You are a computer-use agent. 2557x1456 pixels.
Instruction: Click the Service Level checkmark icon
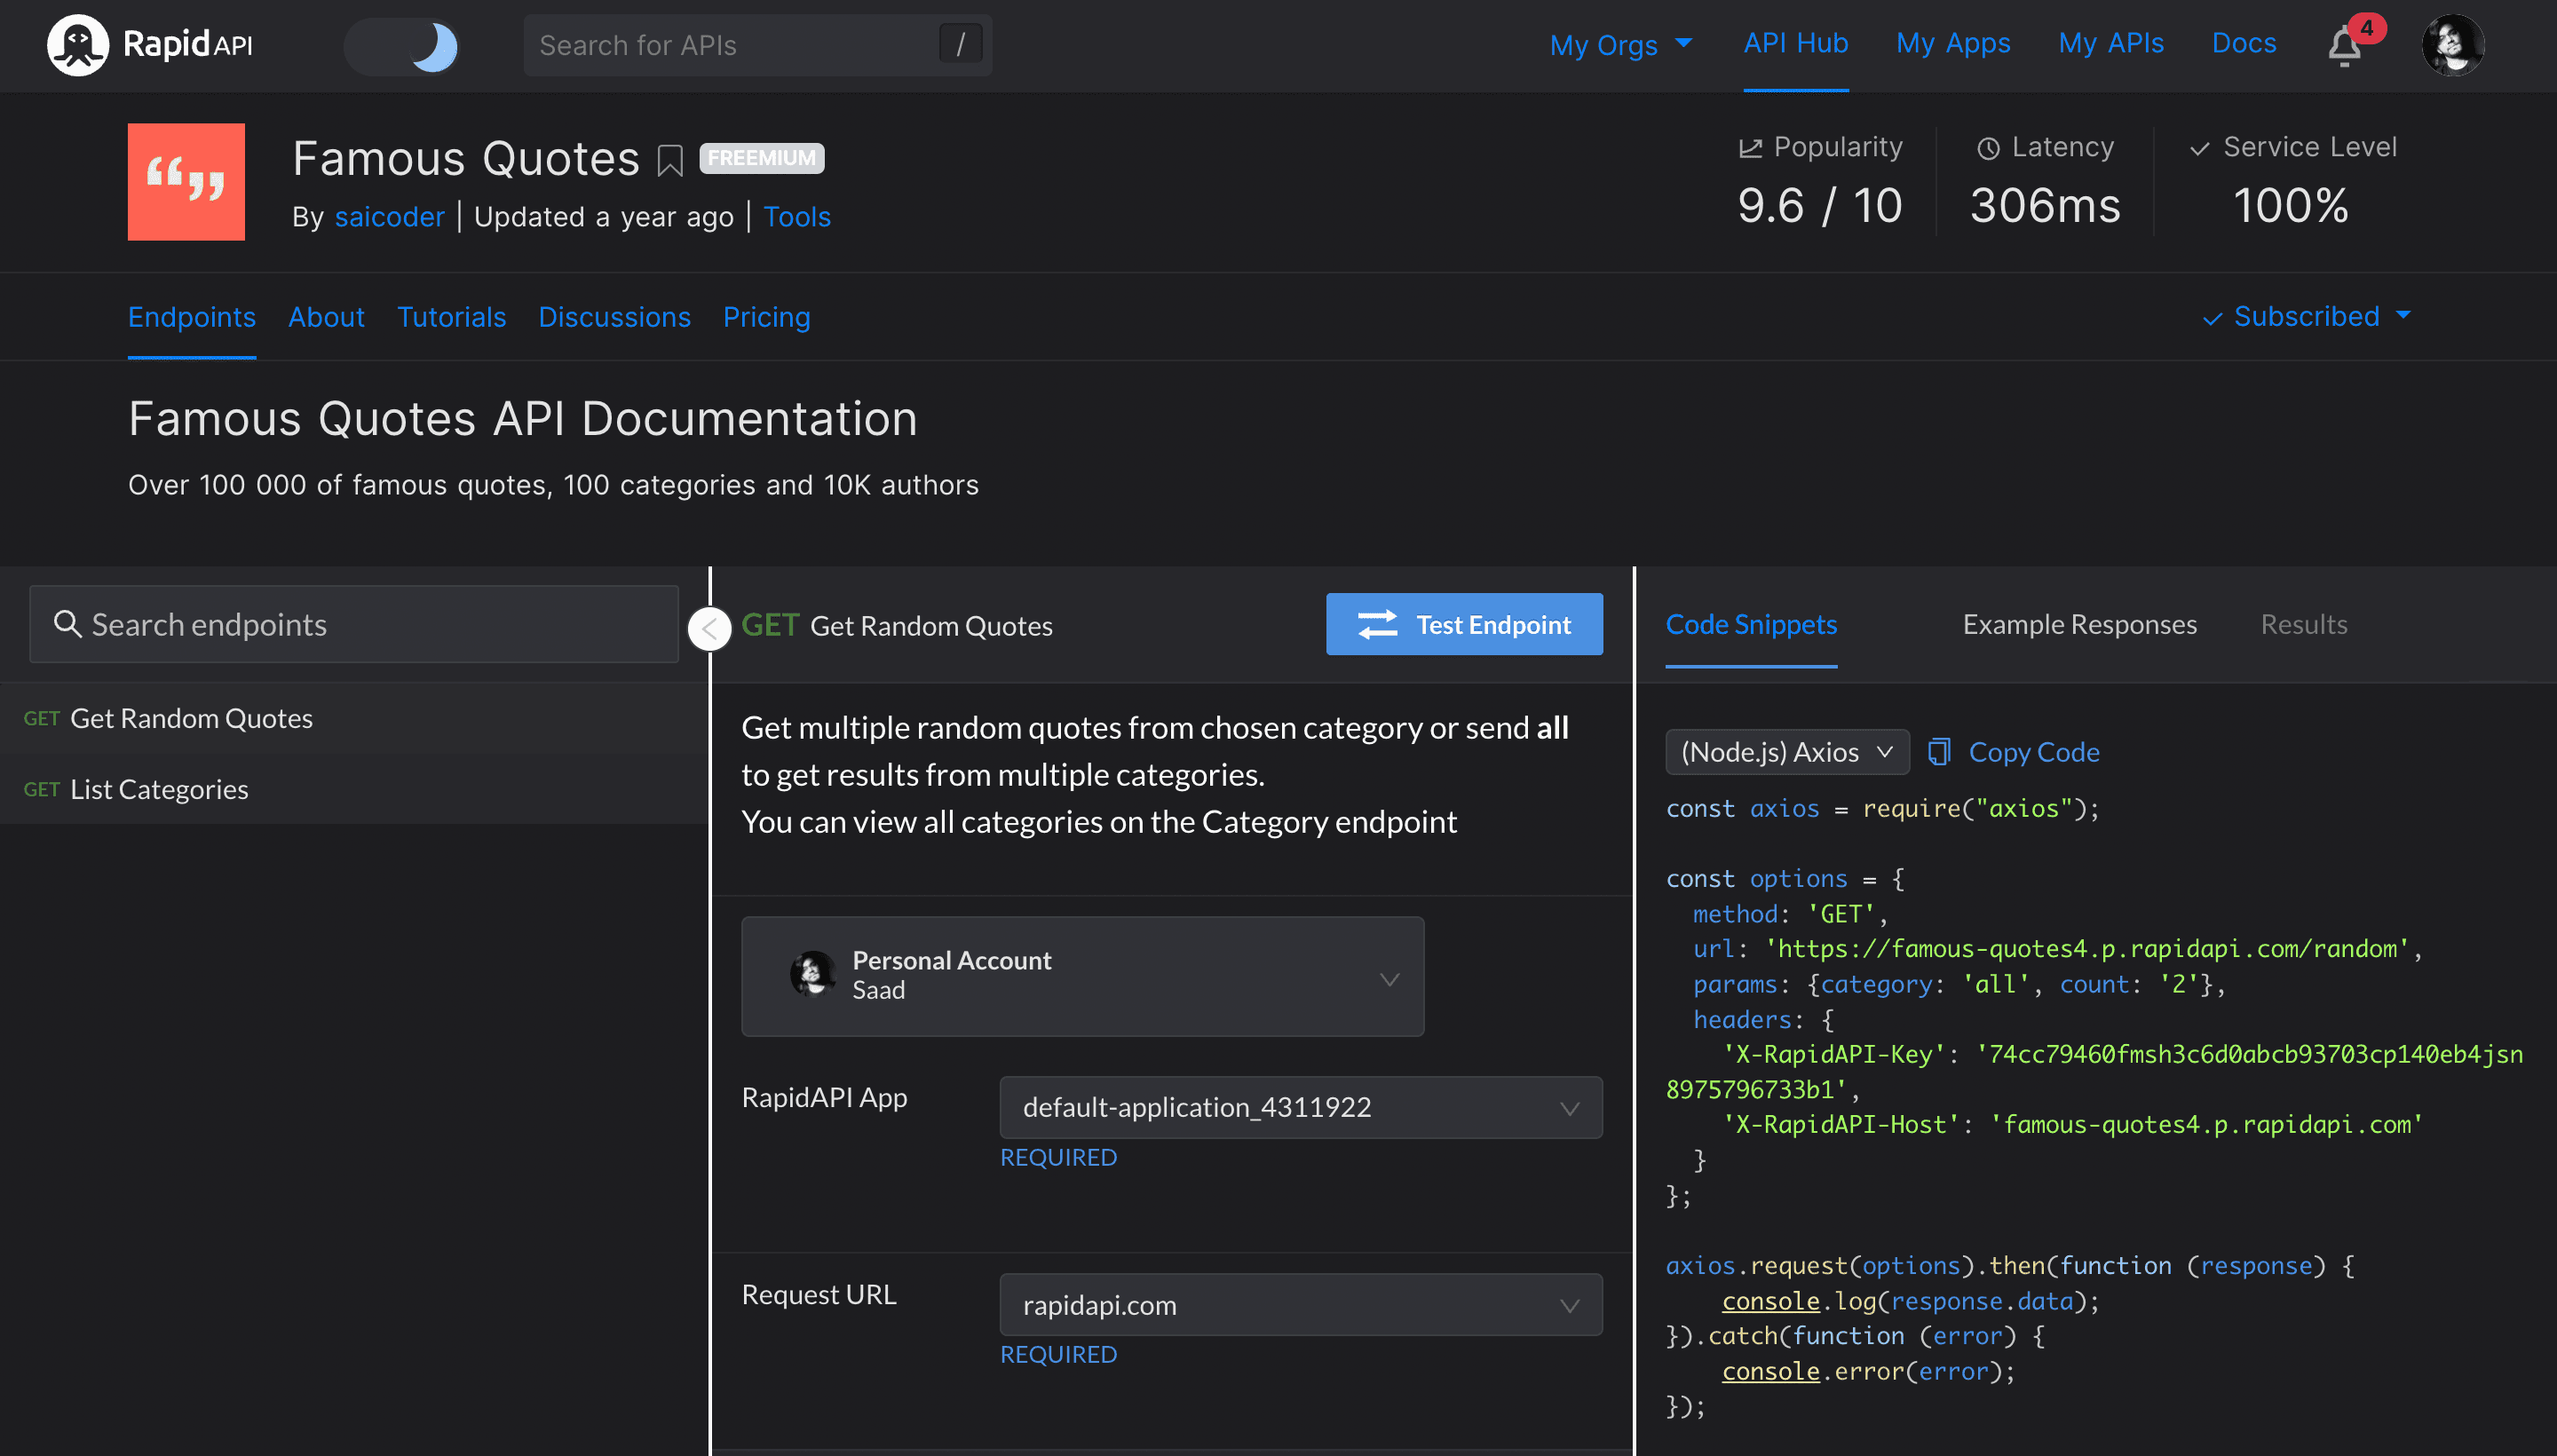point(2199,149)
